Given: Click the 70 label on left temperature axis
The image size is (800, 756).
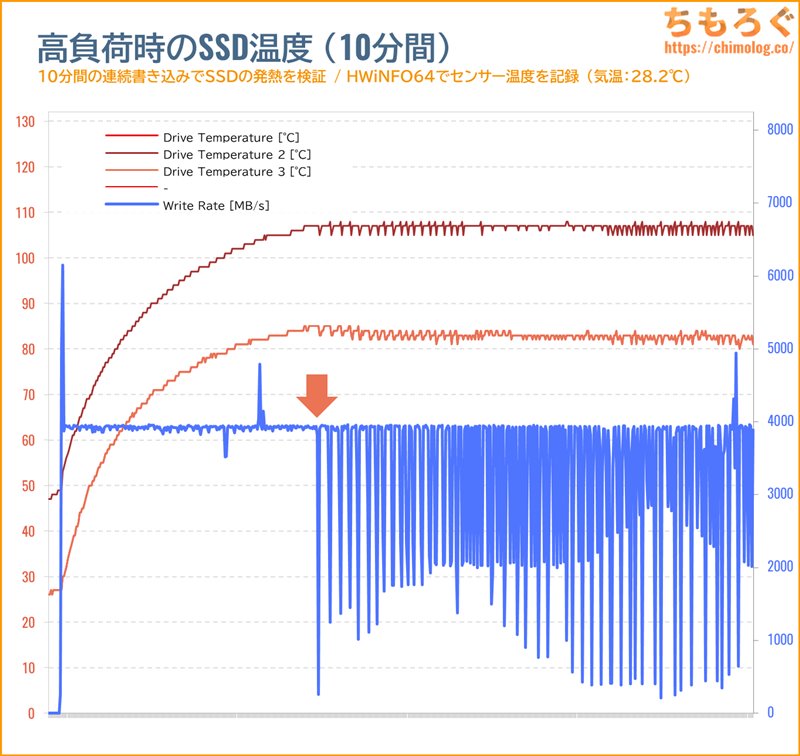Looking at the screenshot, I should [x=28, y=395].
